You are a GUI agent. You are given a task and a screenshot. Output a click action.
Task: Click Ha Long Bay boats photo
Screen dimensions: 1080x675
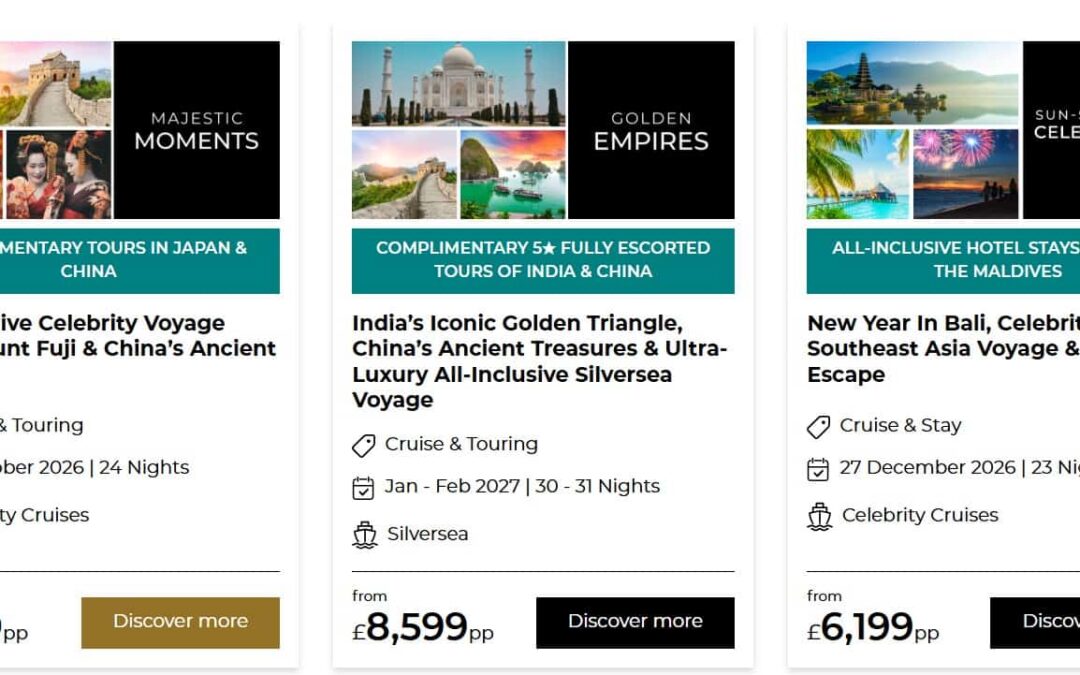click(x=512, y=174)
